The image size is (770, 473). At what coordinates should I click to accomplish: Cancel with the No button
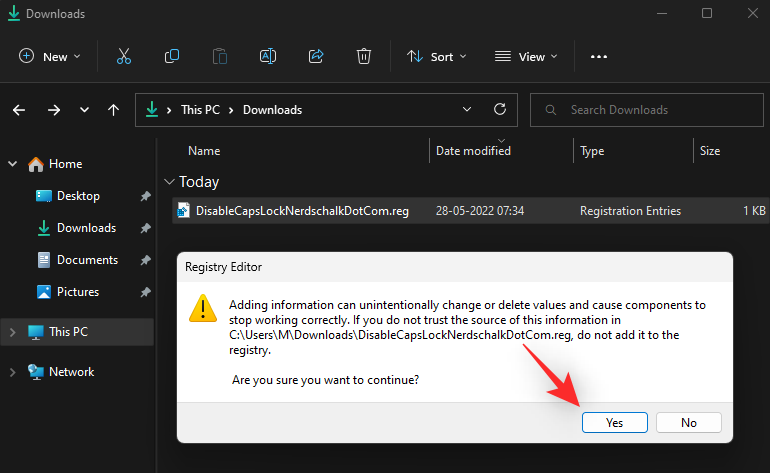point(688,422)
